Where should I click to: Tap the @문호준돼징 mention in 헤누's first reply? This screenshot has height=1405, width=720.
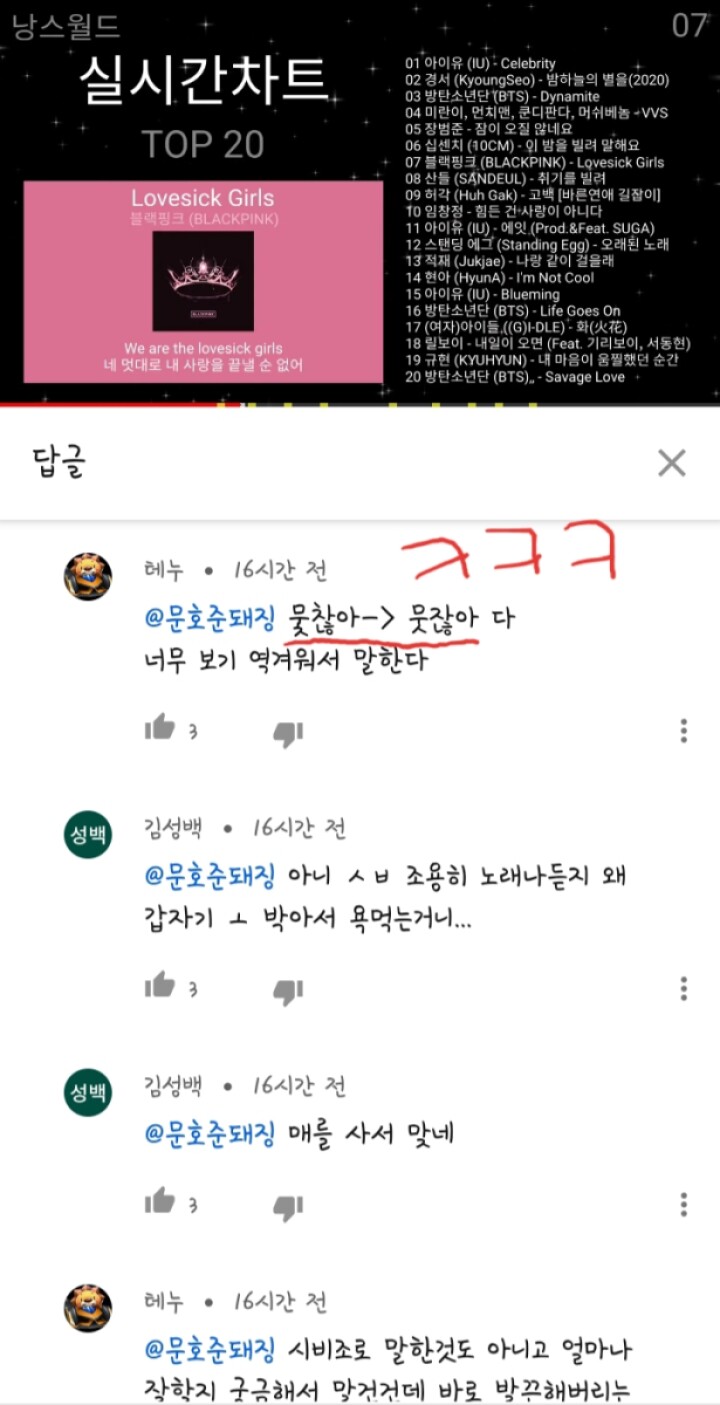click(x=211, y=618)
